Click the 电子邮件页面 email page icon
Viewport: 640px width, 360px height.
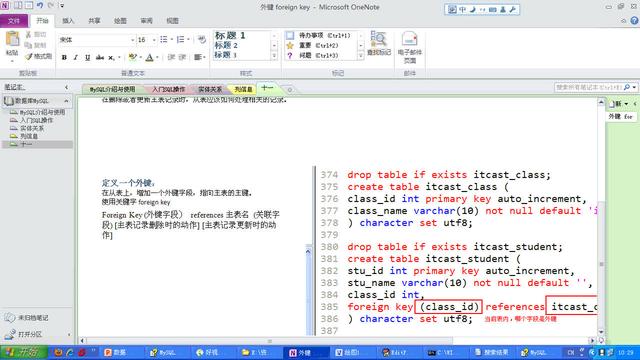(409, 47)
